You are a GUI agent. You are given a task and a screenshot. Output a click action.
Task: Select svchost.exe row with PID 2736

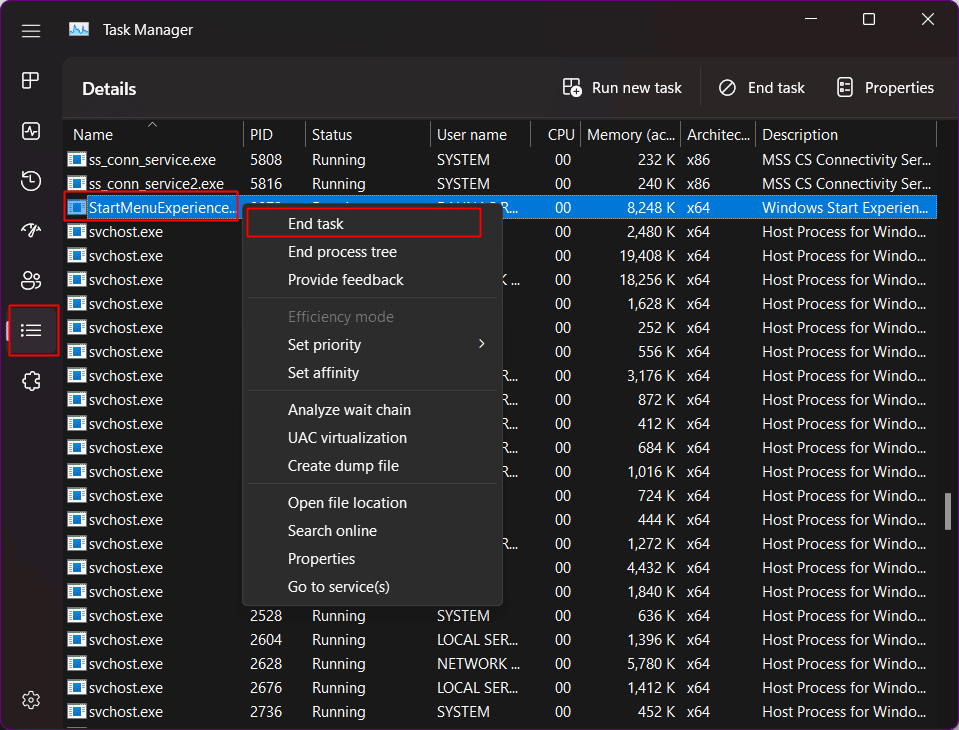pos(500,712)
